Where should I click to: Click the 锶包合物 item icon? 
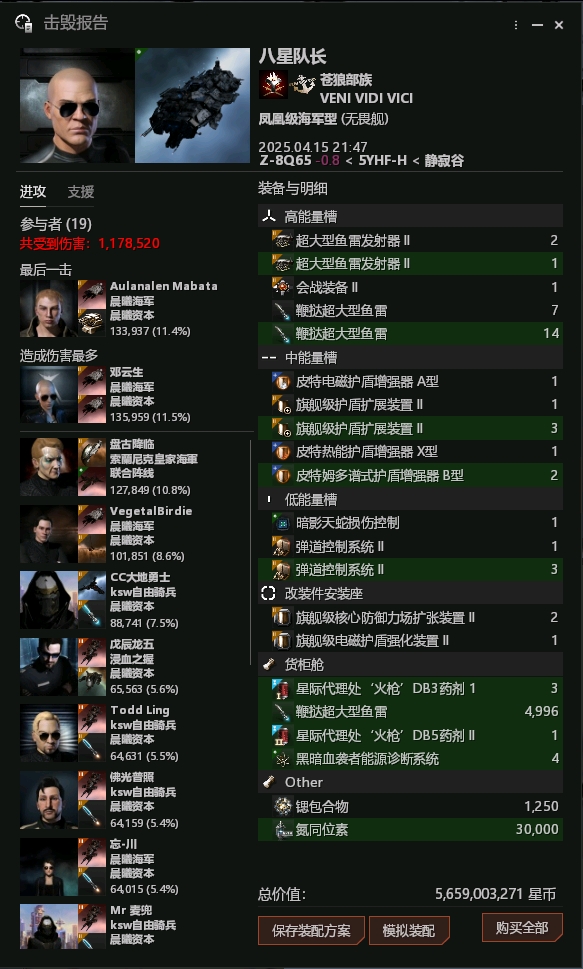(x=283, y=806)
